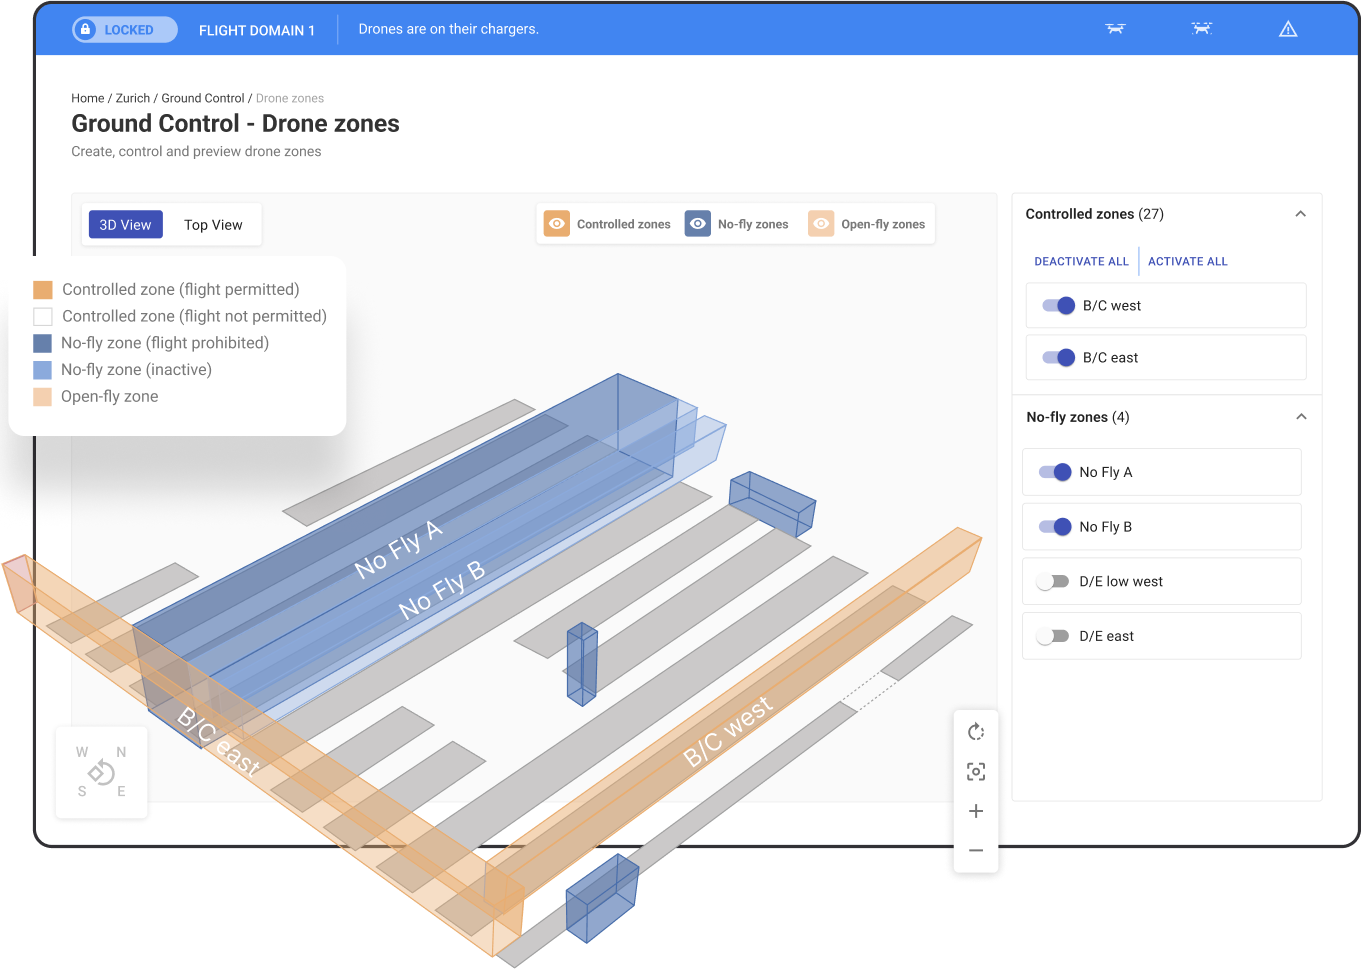Screen dimensions: 1361x969
Task: Collapse the Controlled zones section
Action: [x=1300, y=214]
